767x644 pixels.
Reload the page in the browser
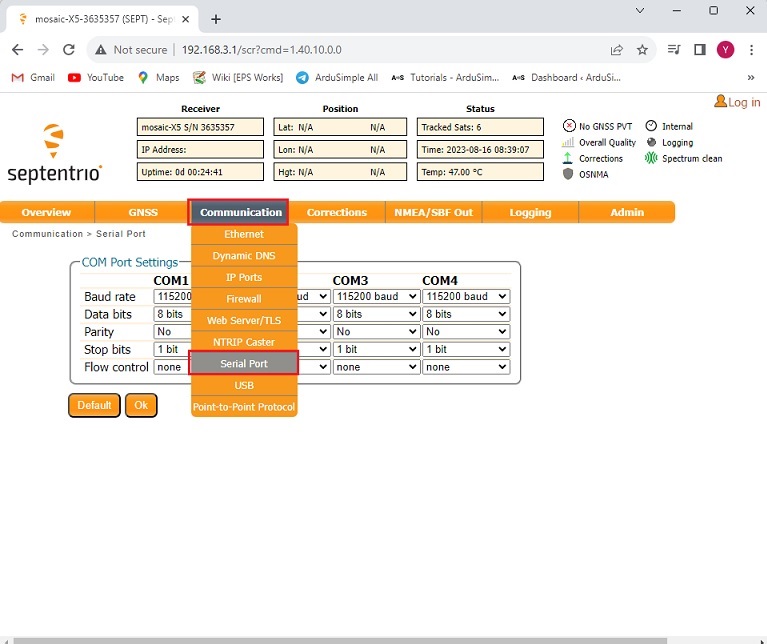pos(69,49)
